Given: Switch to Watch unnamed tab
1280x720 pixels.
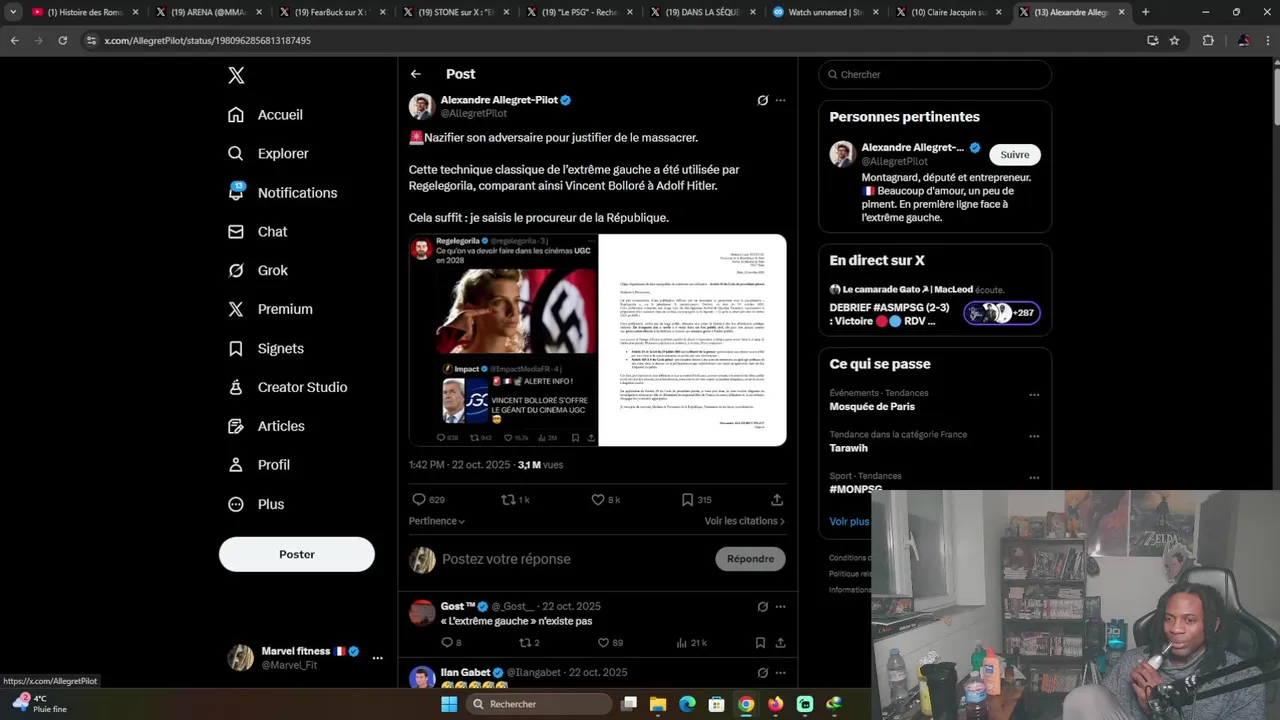Looking at the screenshot, I should (826, 12).
